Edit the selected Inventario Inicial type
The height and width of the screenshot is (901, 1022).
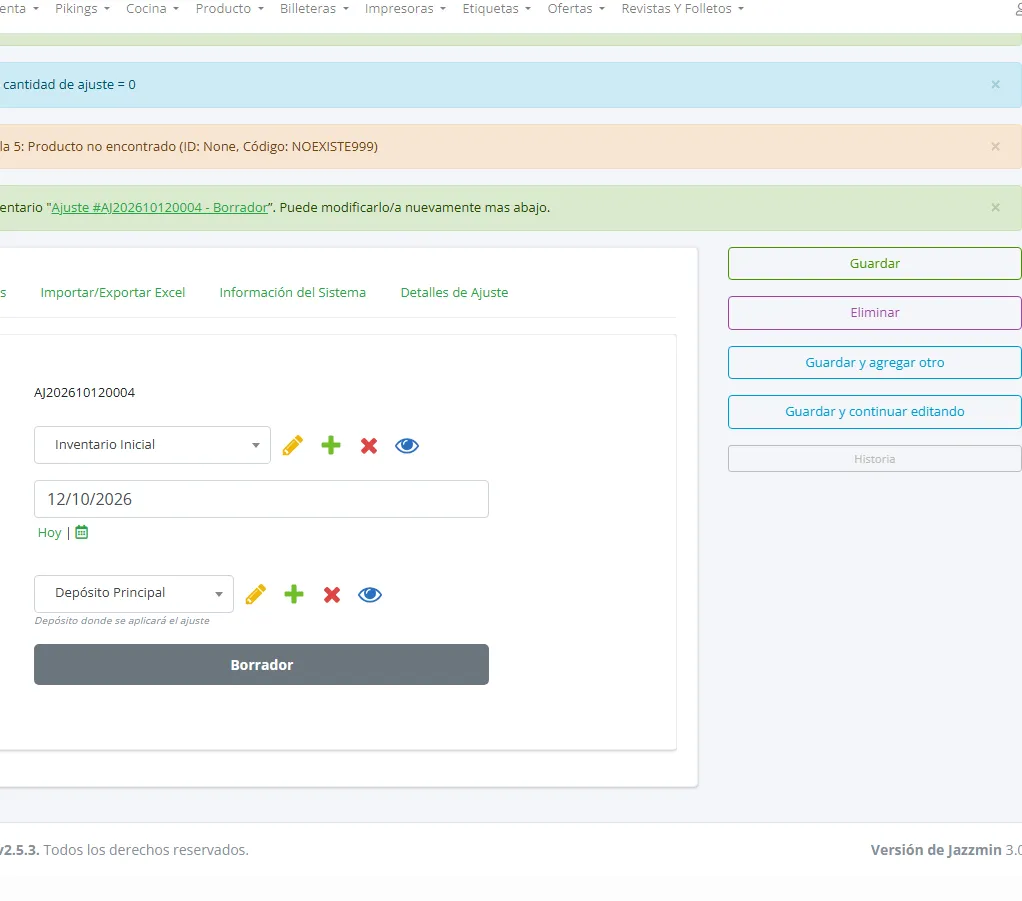click(x=293, y=445)
